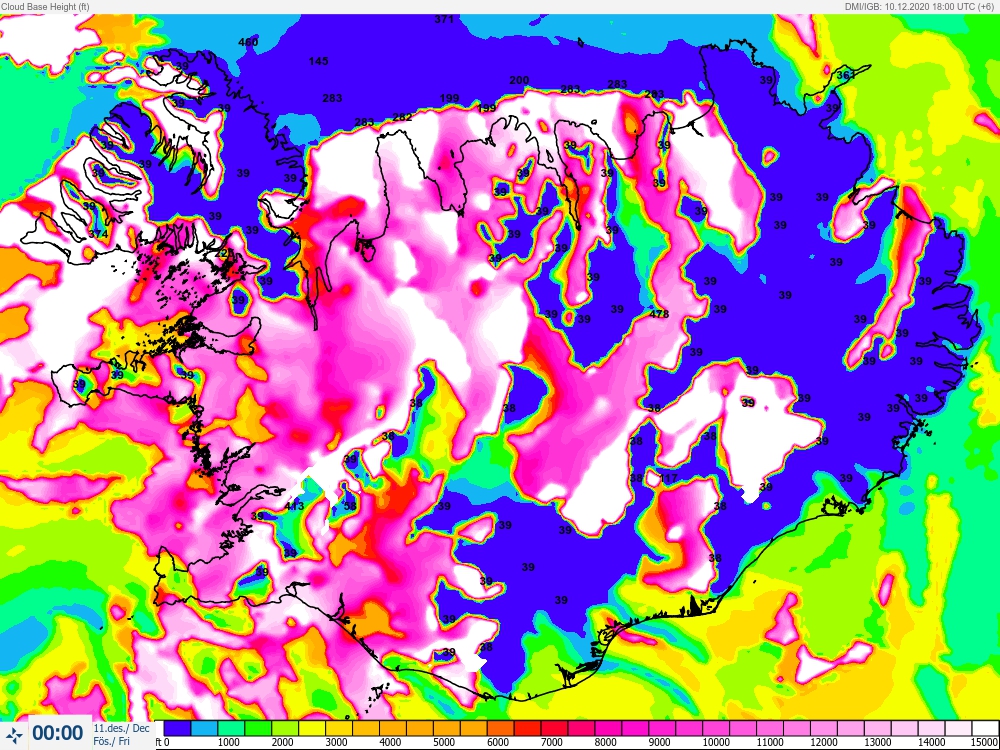Click the '15000' legend value
The width and height of the screenshot is (1000, 750).
pos(985,742)
